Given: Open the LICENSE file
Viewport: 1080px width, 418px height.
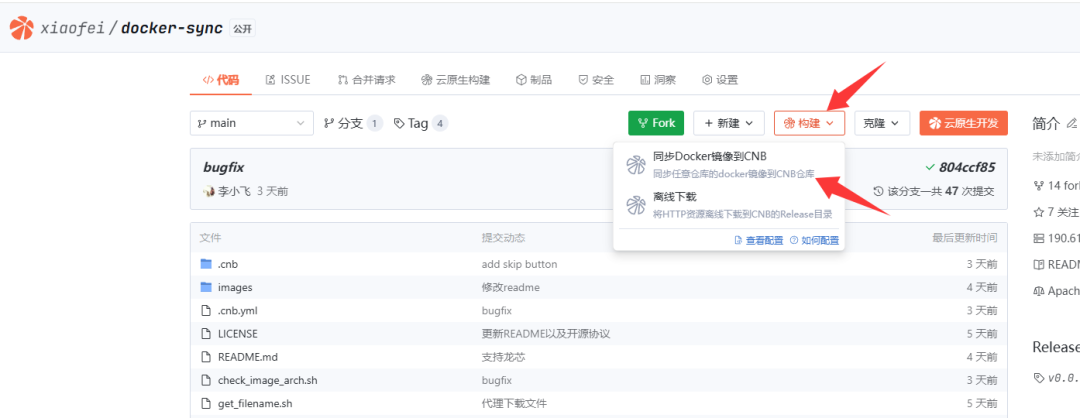Looking at the screenshot, I should coord(238,333).
